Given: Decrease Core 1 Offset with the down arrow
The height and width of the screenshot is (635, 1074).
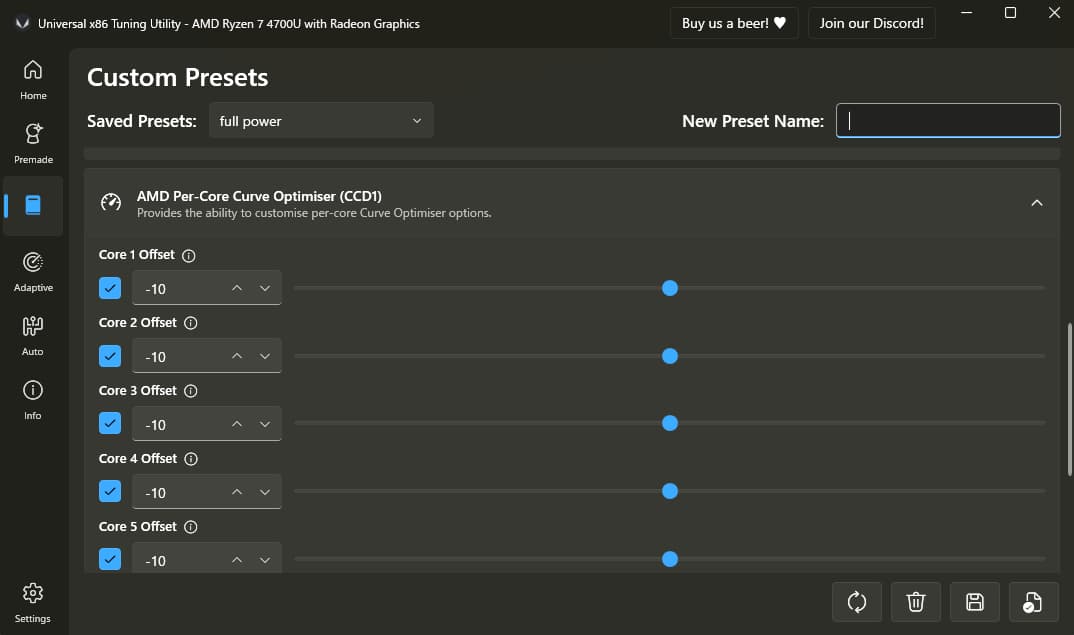Looking at the screenshot, I should 265,288.
